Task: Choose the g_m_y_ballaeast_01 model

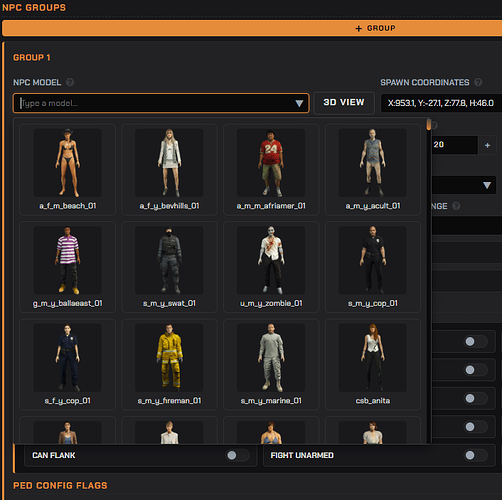Action: (x=68, y=267)
